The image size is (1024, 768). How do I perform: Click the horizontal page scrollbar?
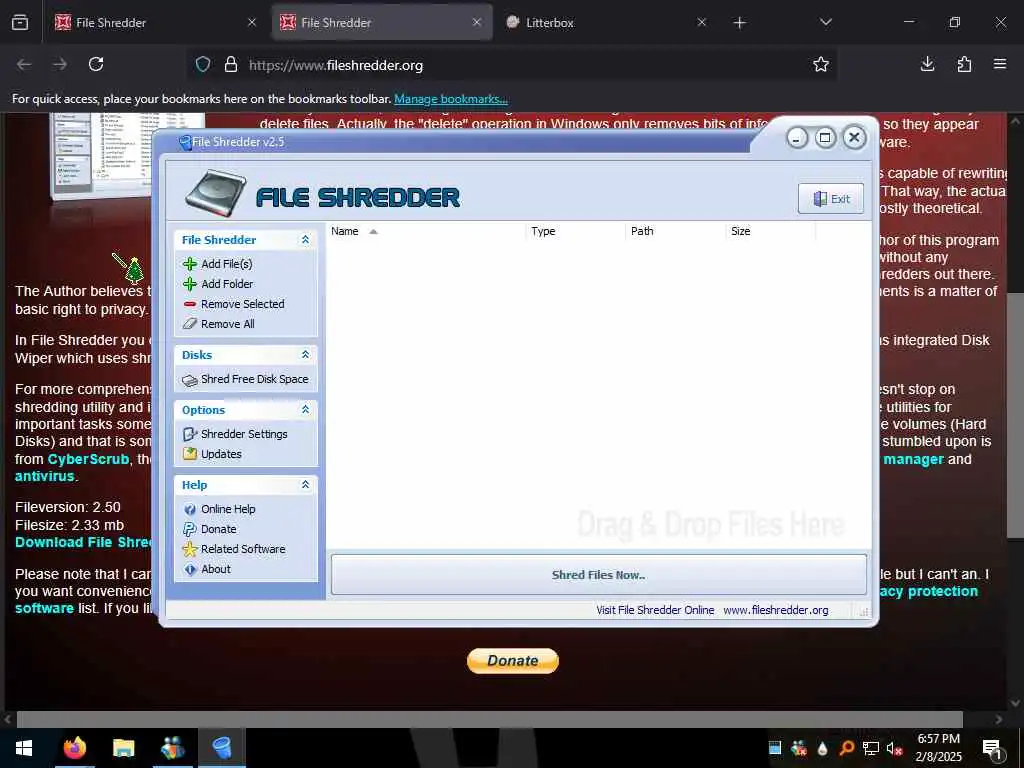click(490, 719)
